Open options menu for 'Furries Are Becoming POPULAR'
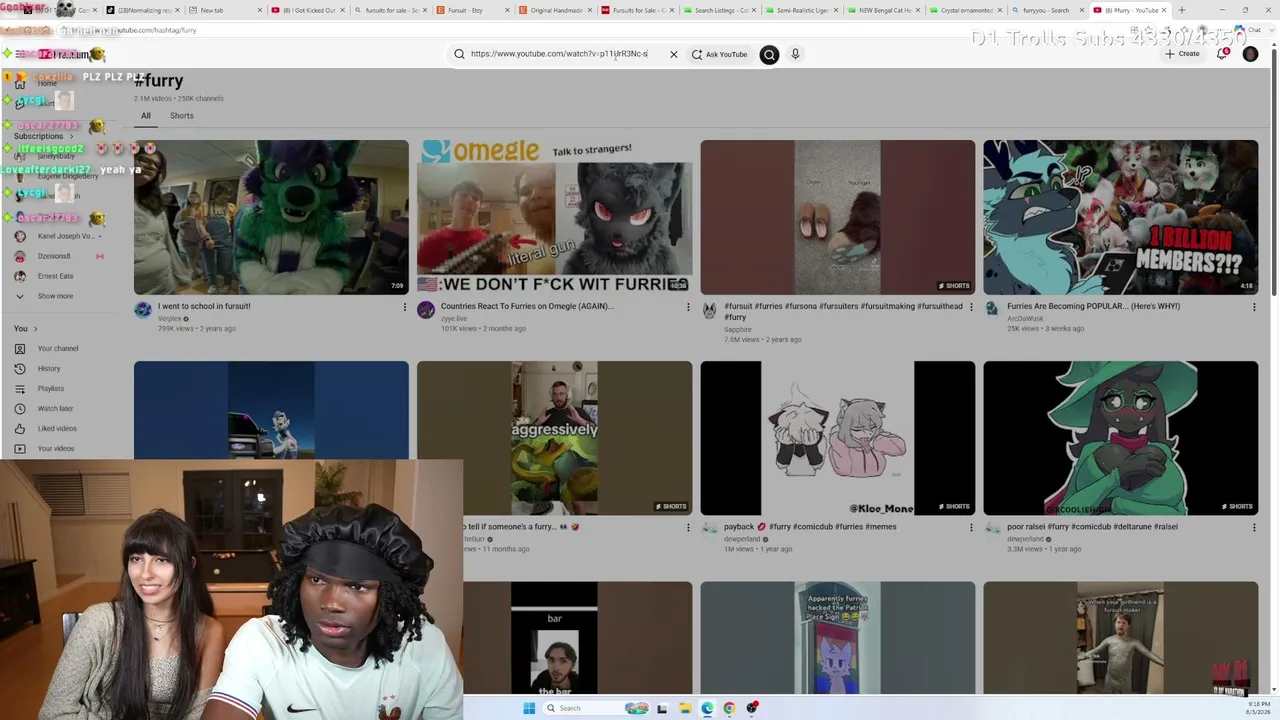This screenshot has width=1280, height=720. 1254,307
